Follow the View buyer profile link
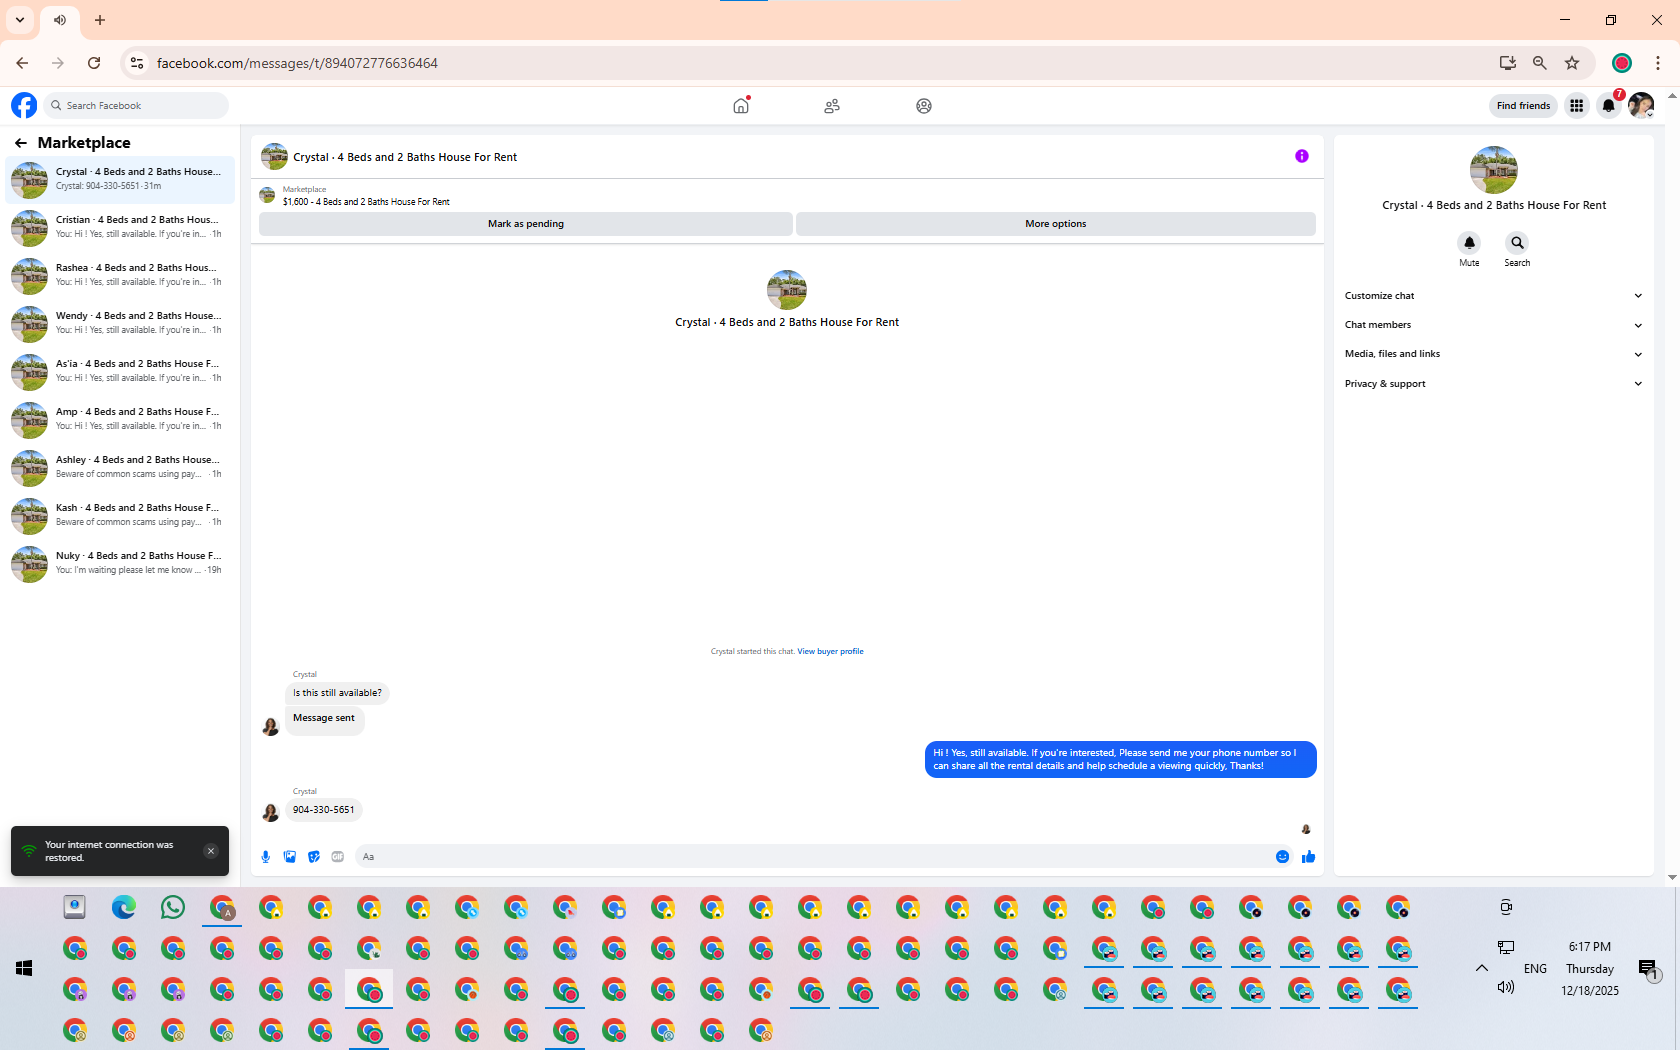The width and height of the screenshot is (1680, 1050). click(x=830, y=651)
